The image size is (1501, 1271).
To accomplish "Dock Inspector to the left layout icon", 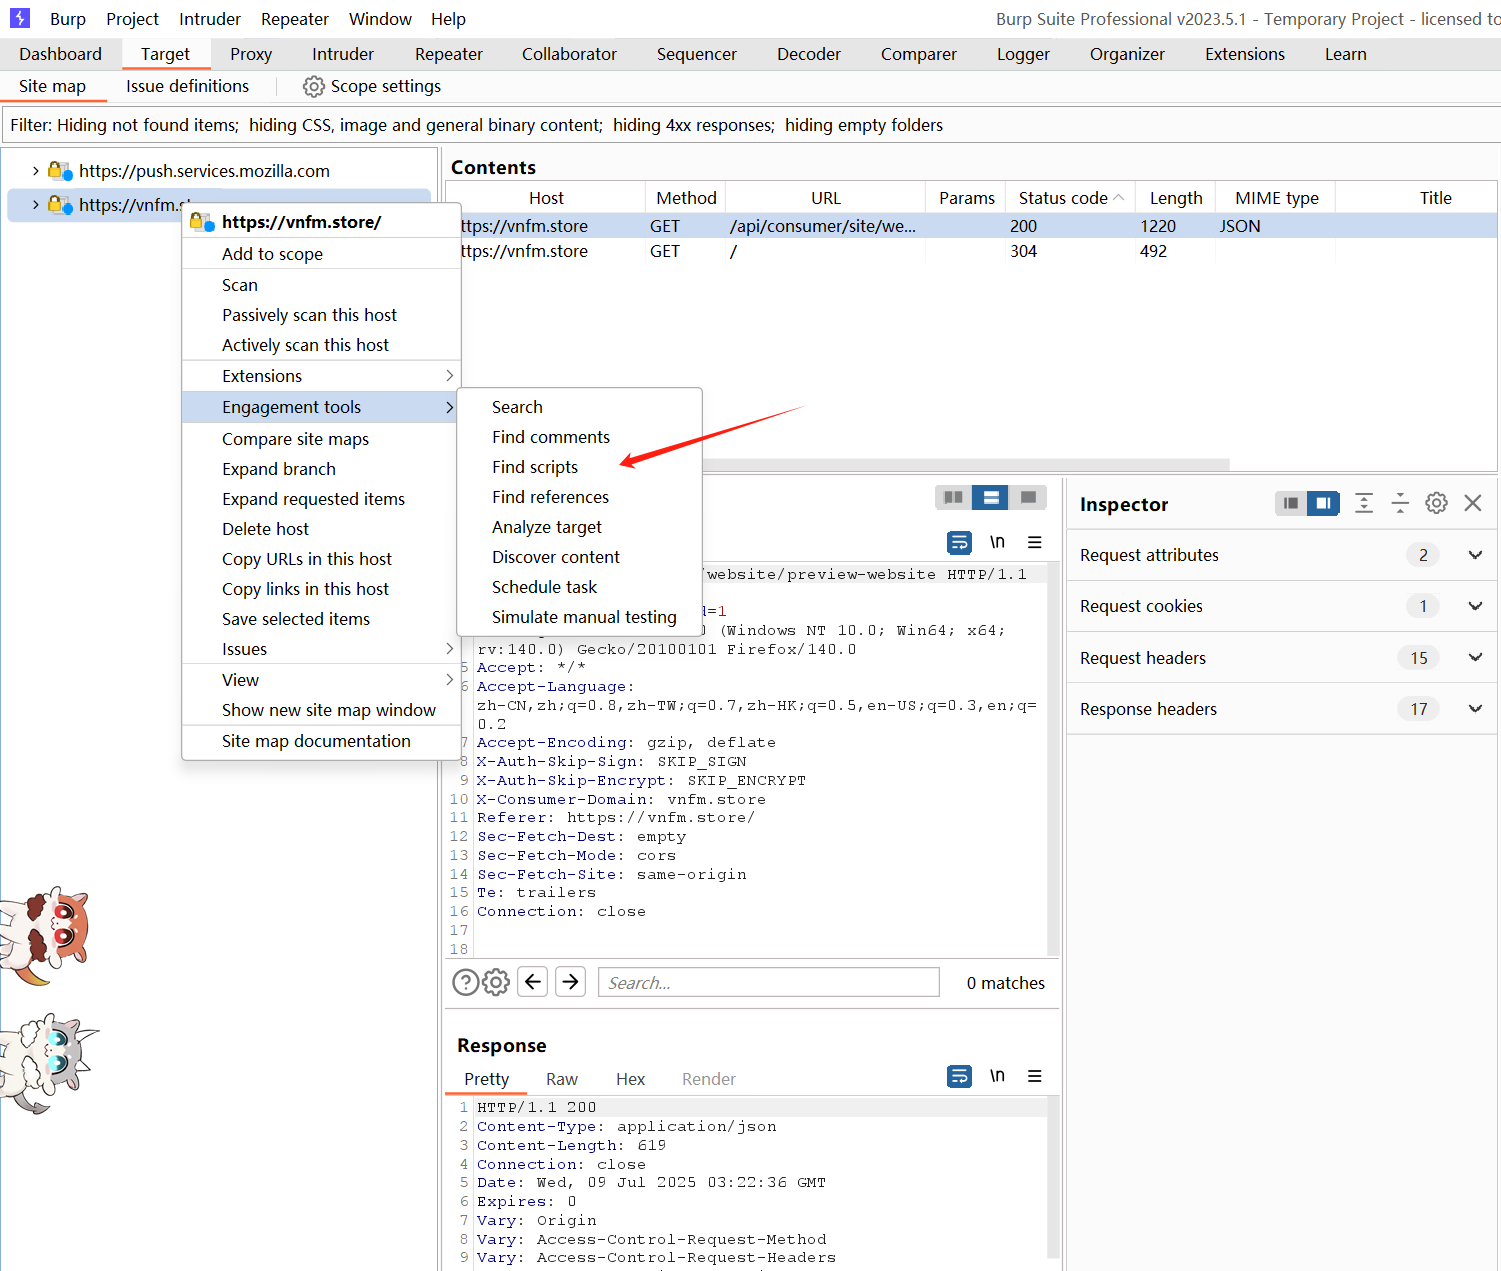I will click(1291, 503).
